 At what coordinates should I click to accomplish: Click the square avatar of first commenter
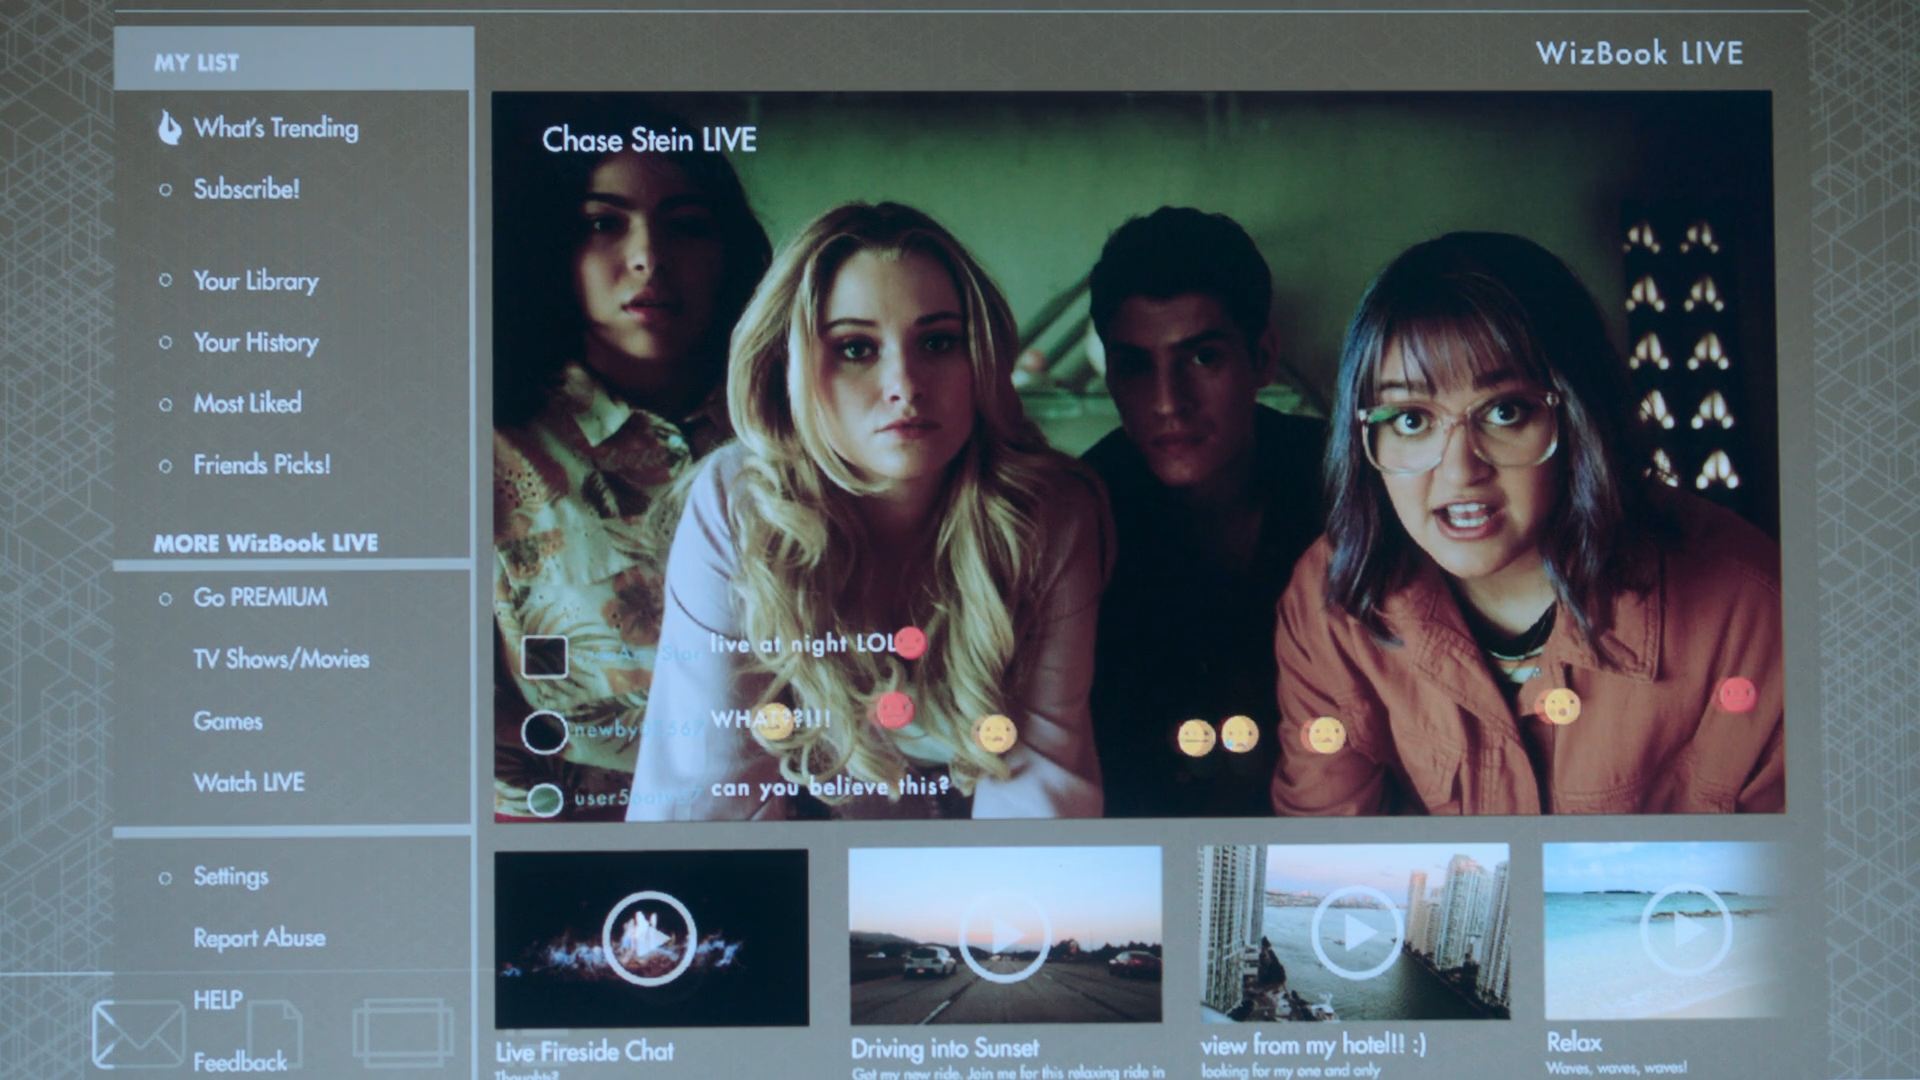tap(545, 656)
